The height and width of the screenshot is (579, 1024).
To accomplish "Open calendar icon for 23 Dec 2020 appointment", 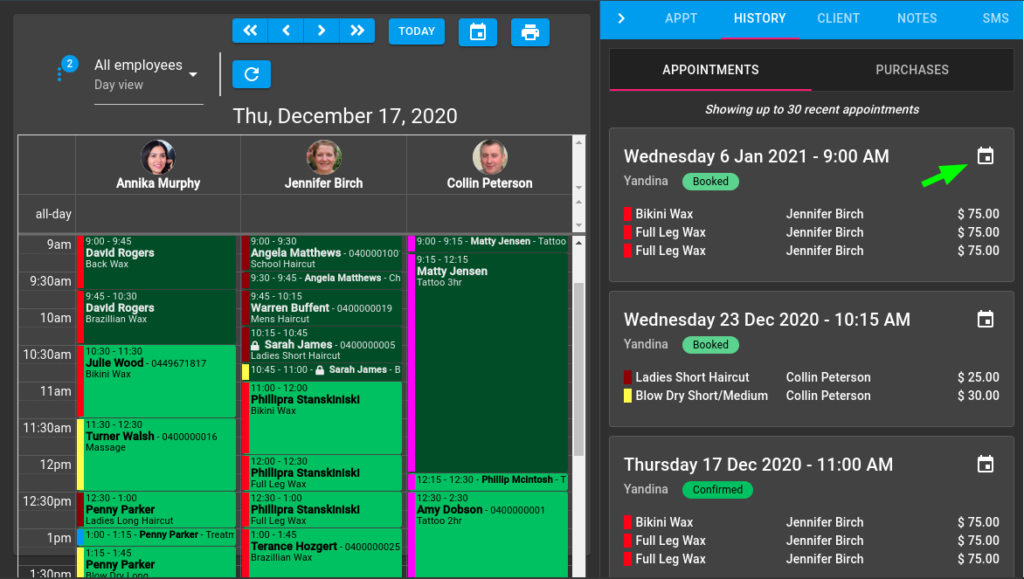I will coord(985,319).
